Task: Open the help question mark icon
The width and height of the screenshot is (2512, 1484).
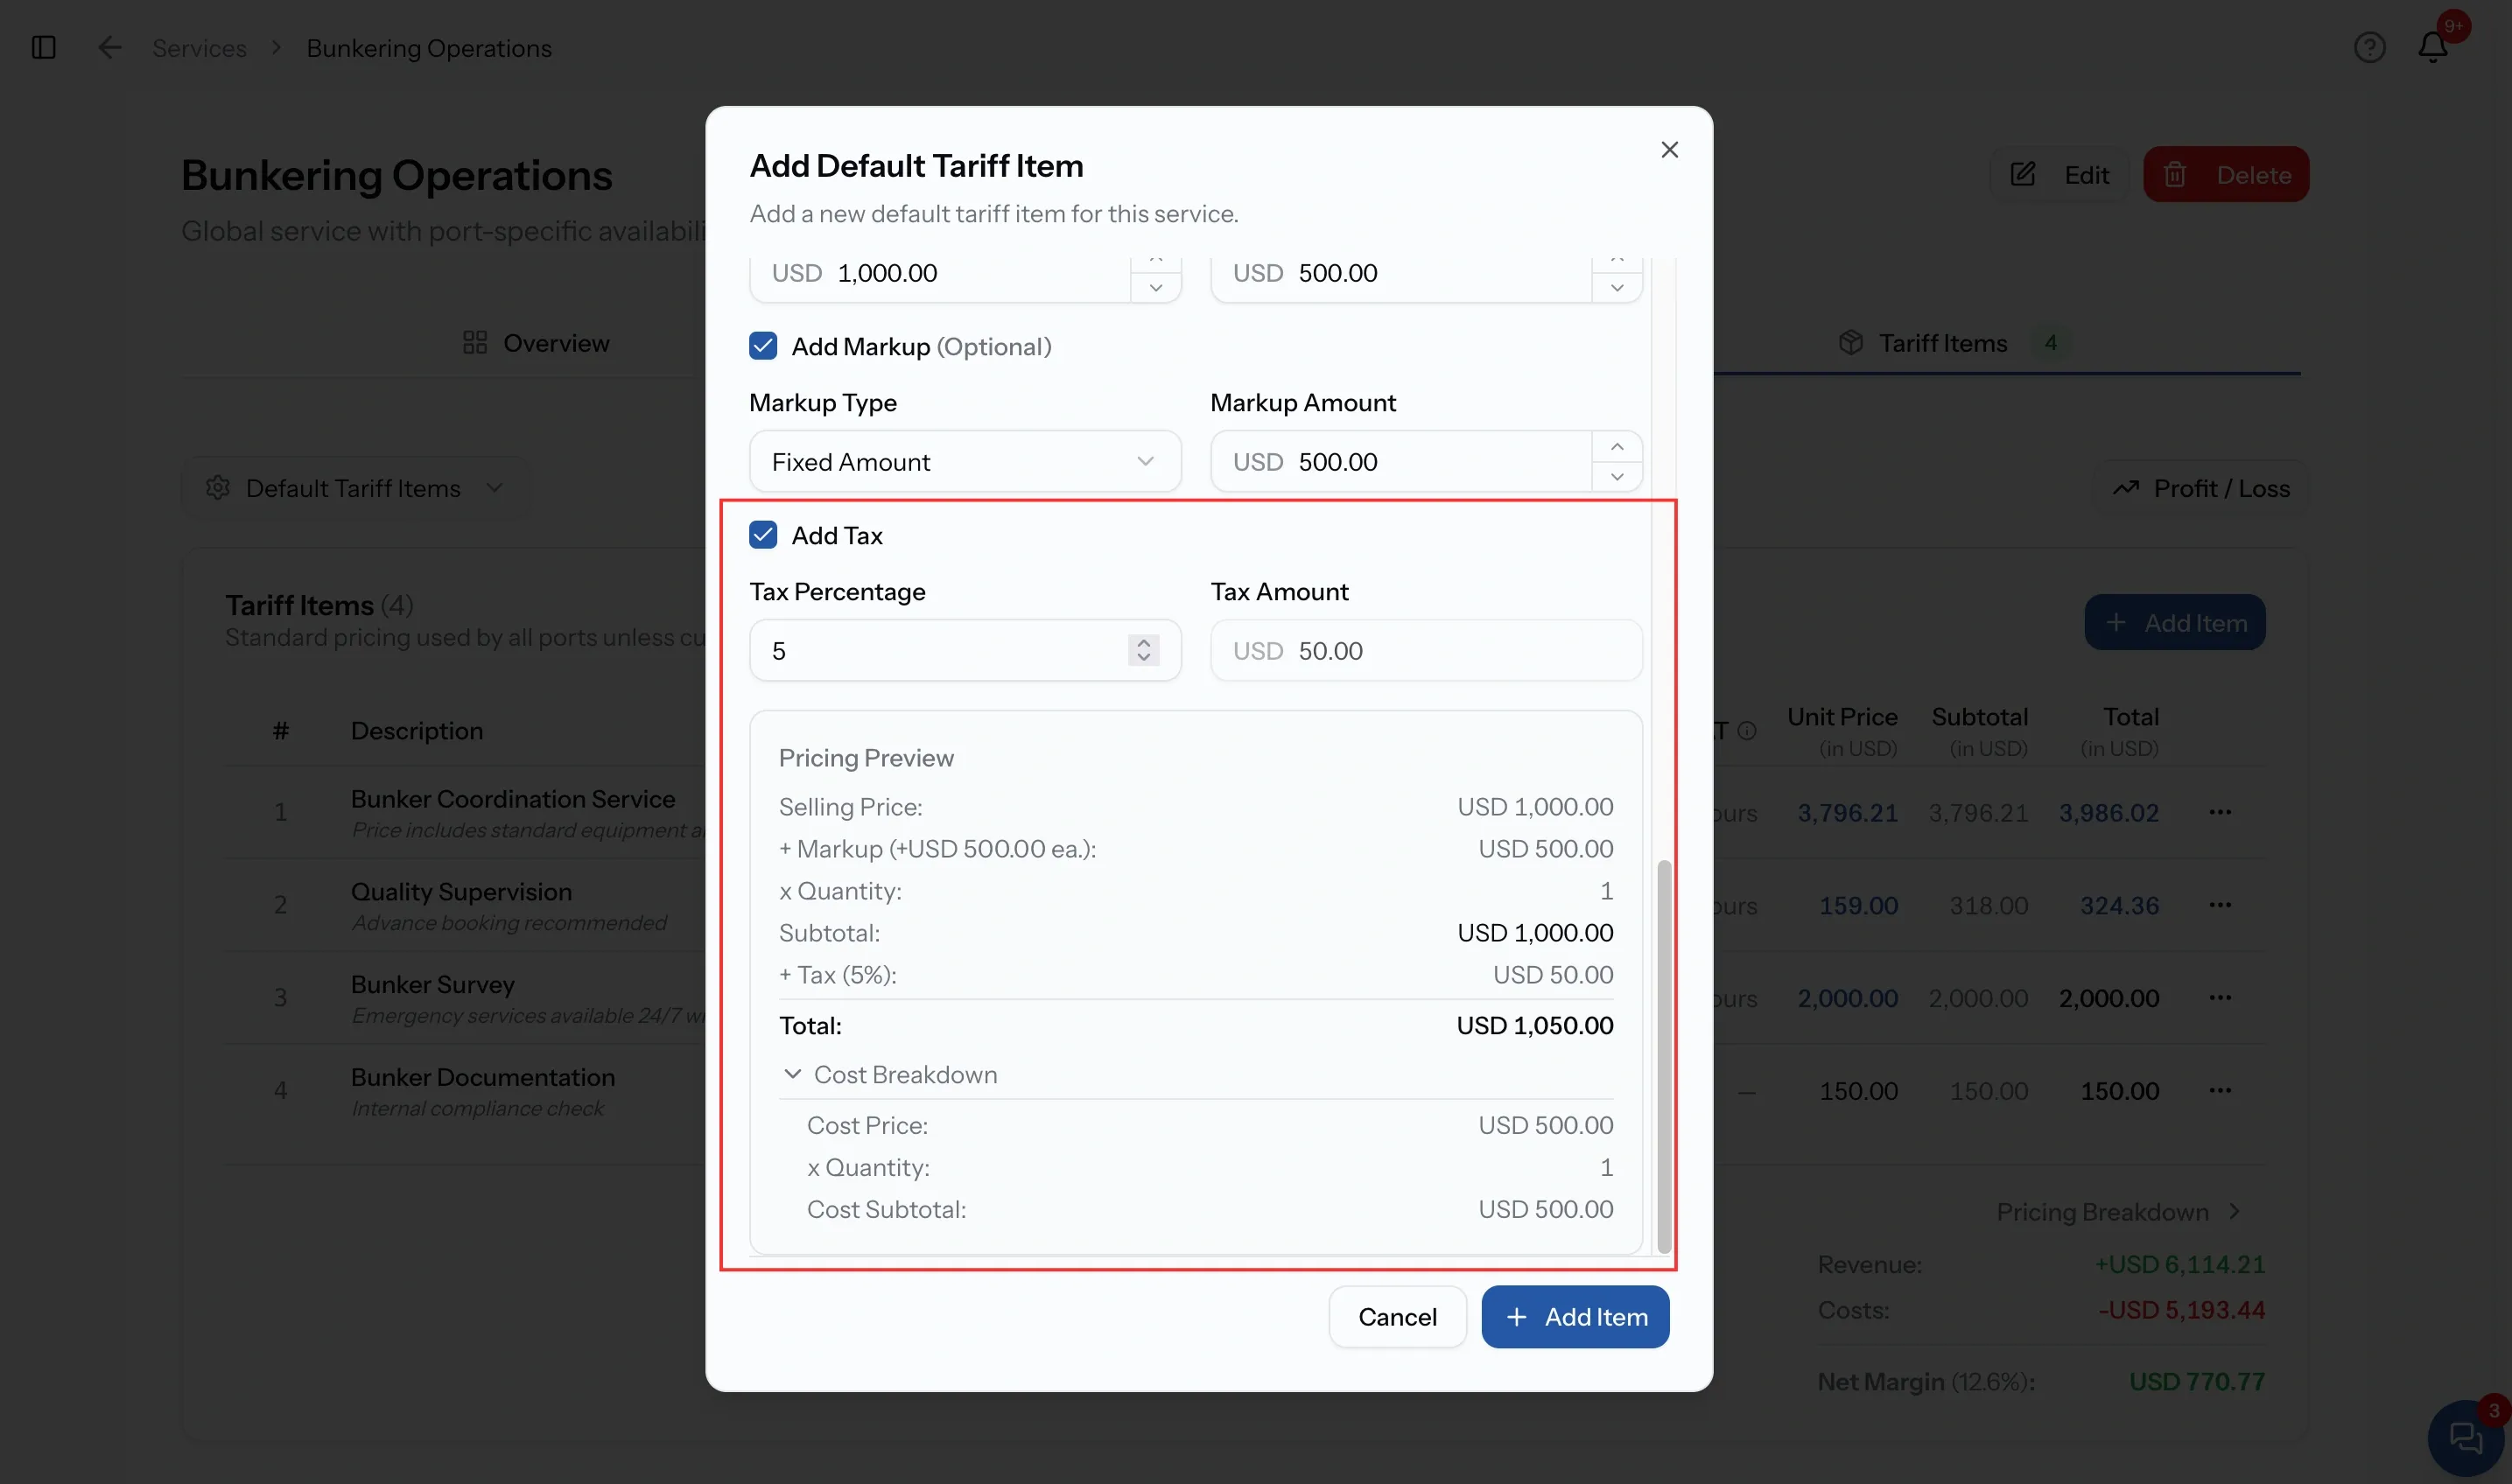Action: point(2369,48)
